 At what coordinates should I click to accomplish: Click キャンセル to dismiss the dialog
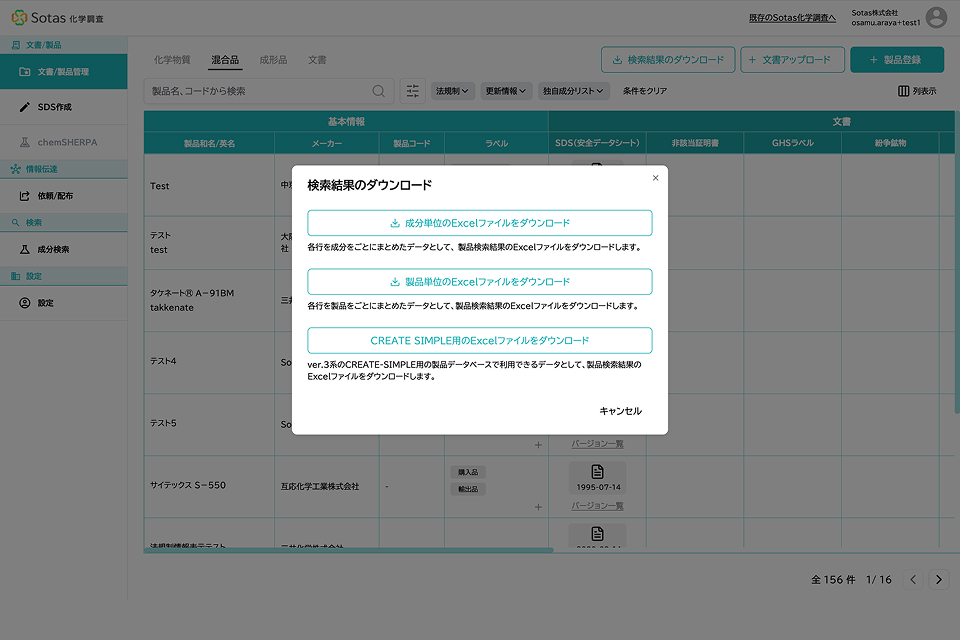click(x=620, y=411)
